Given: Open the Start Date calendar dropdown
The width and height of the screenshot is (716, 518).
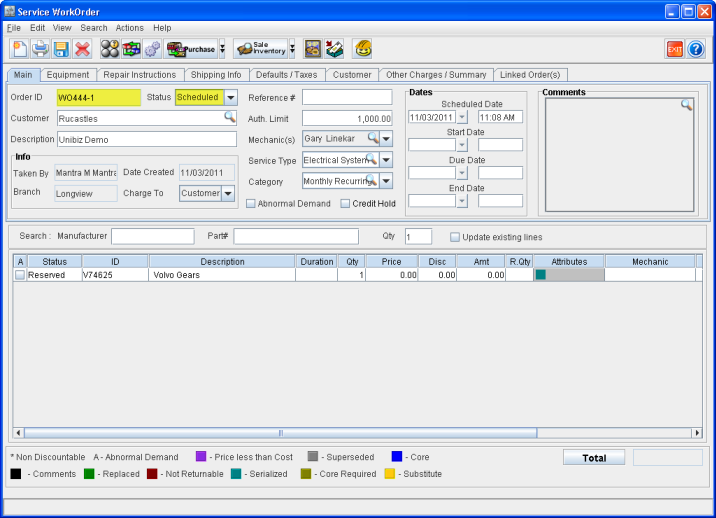Looking at the screenshot, I should [x=462, y=145].
